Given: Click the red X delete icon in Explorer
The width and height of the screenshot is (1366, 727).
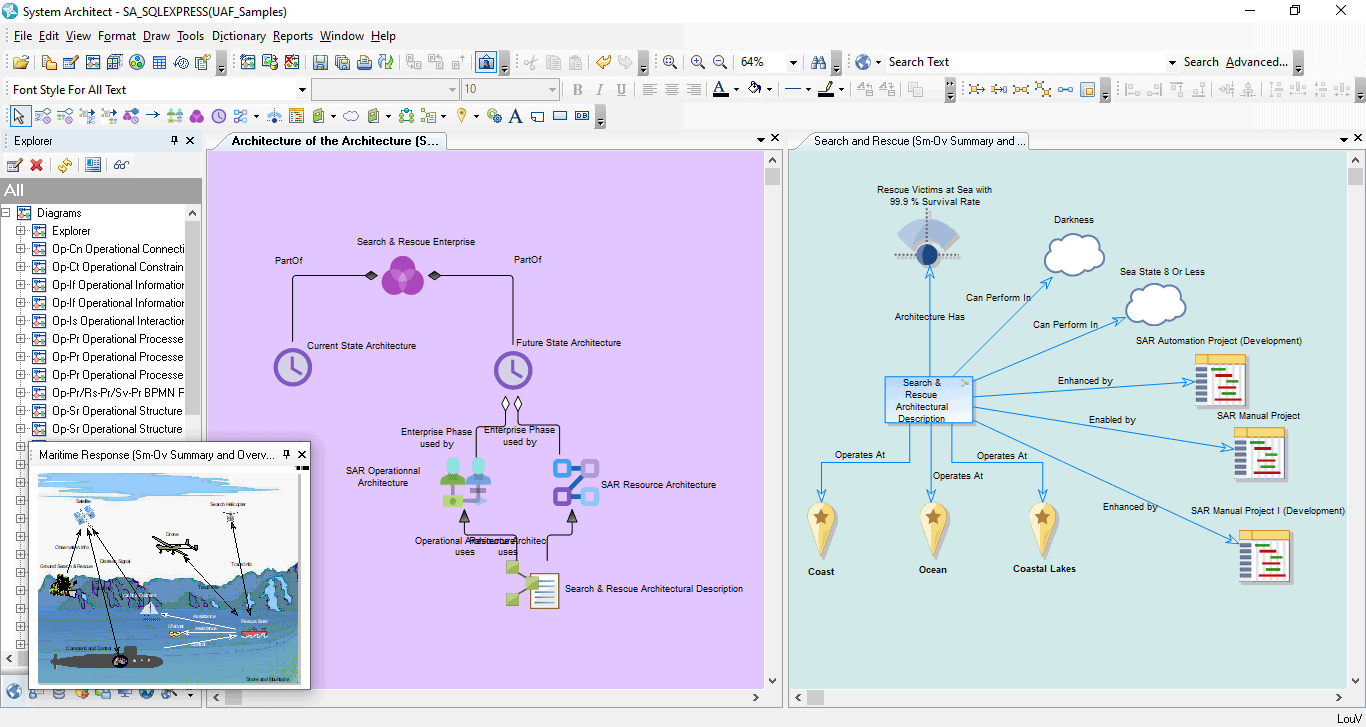Looking at the screenshot, I should tap(37, 165).
